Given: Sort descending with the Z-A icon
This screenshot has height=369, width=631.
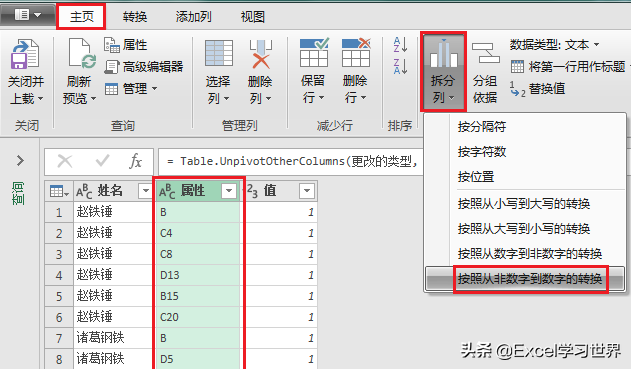Looking at the screenshot, I should tap(400, 66).
